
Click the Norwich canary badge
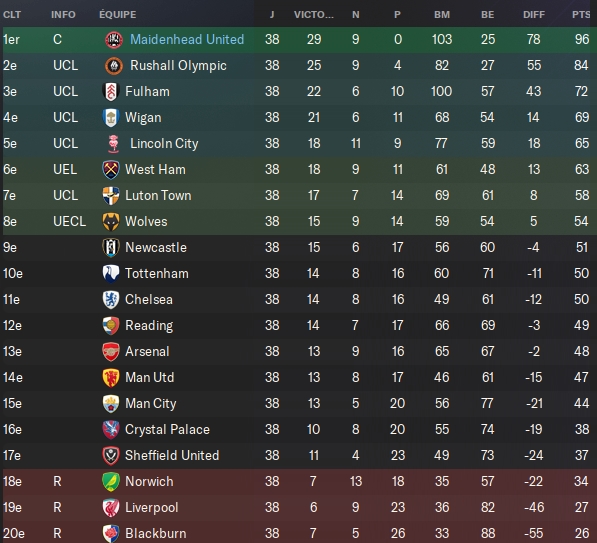(x=111, y=482)
